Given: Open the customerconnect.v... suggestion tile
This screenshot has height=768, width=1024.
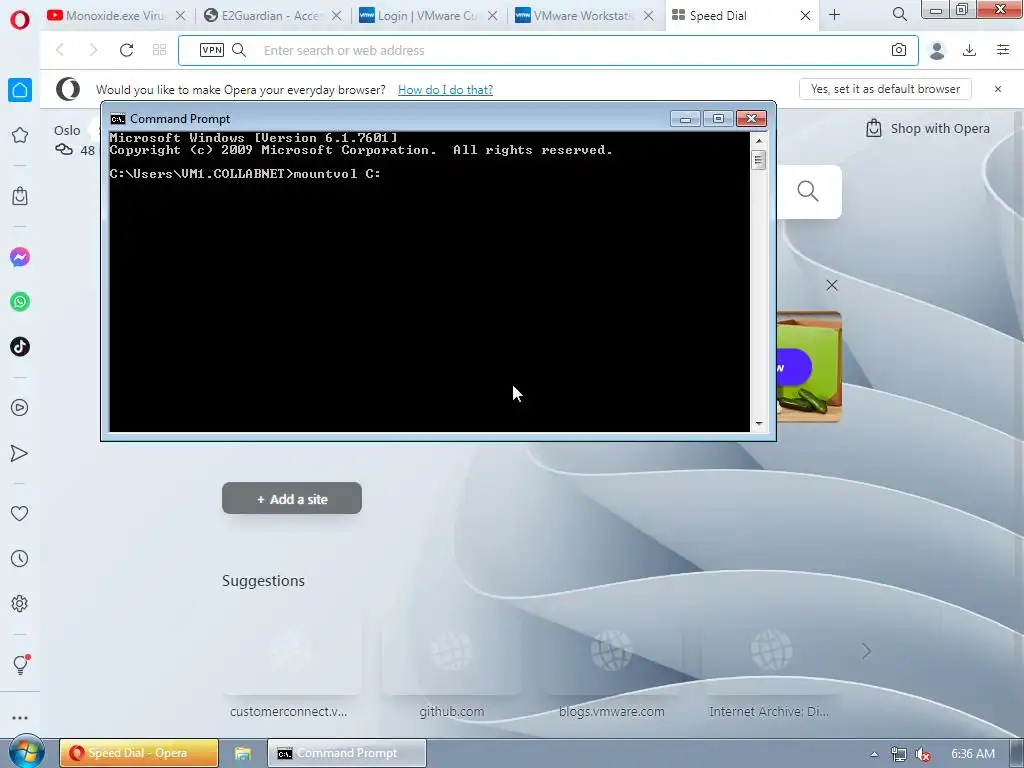Looking at the screenshot, I should pyautogui.click(x=291, y=664).
